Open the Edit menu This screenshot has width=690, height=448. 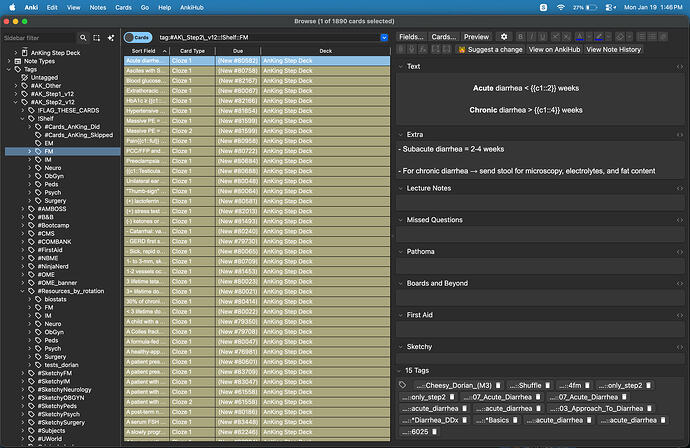(x=52, y=7)
